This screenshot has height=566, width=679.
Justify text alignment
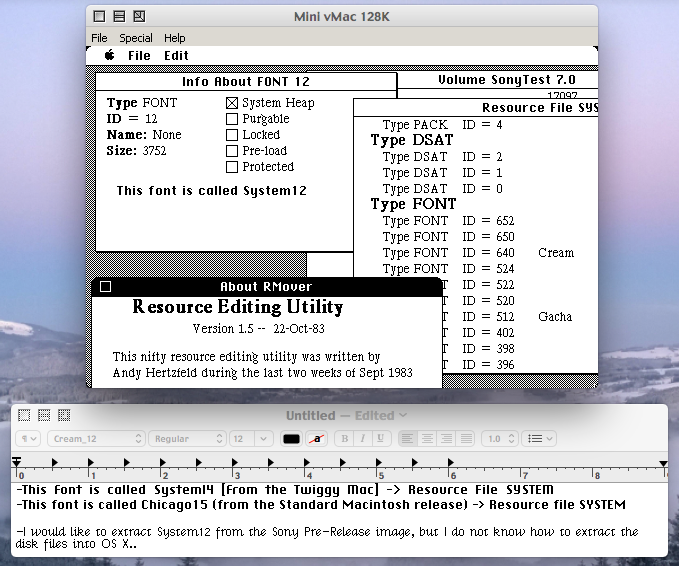pos(466,439)
